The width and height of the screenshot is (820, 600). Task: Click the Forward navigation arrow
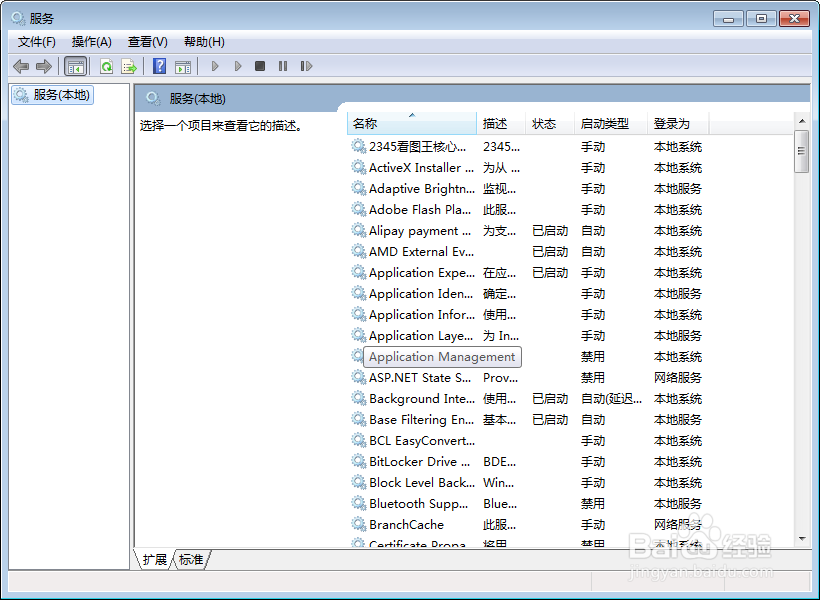[x=44, y=66]
